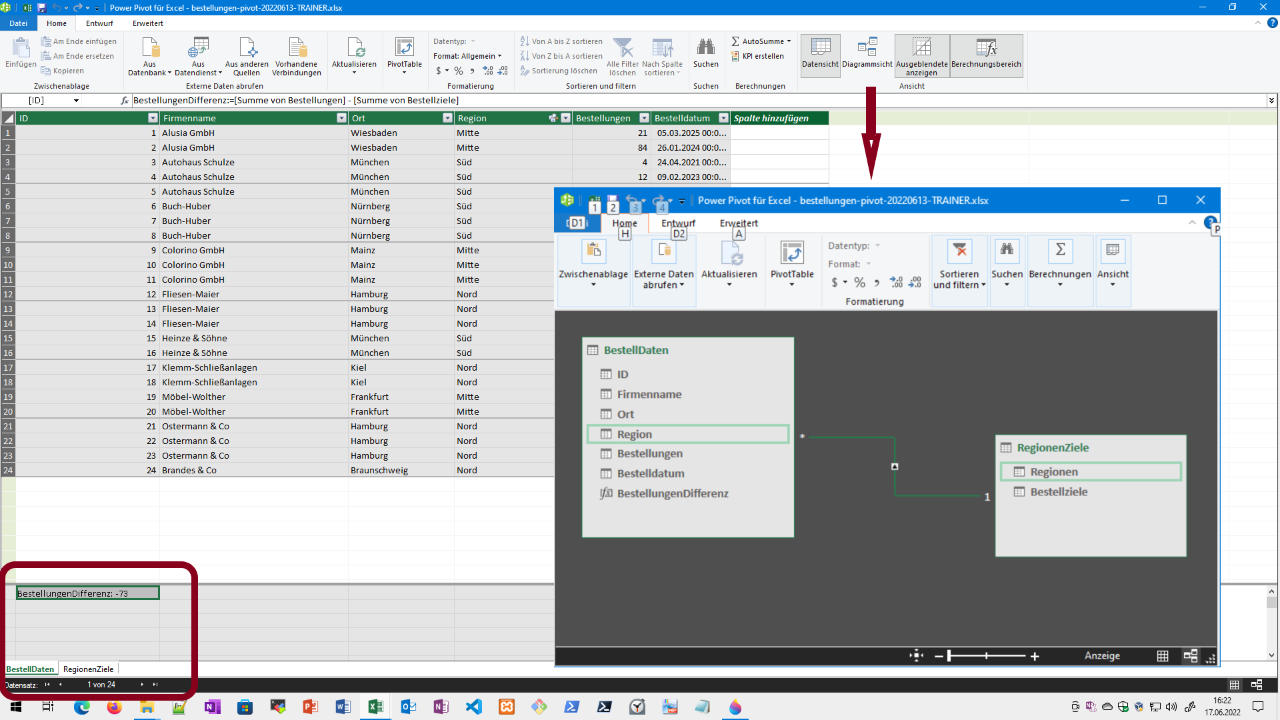Go to last record in Datensatz navigator
Viewport: 1280px width, 720px height.
[155, 684]
